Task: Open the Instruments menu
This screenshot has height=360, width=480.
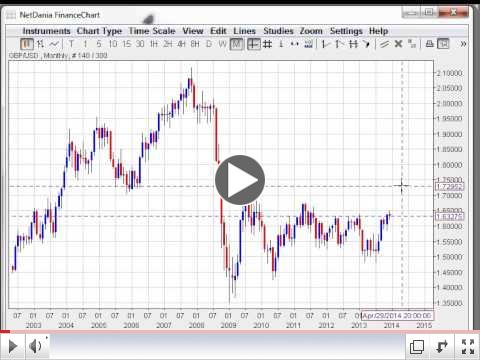Action: (46, 31)
